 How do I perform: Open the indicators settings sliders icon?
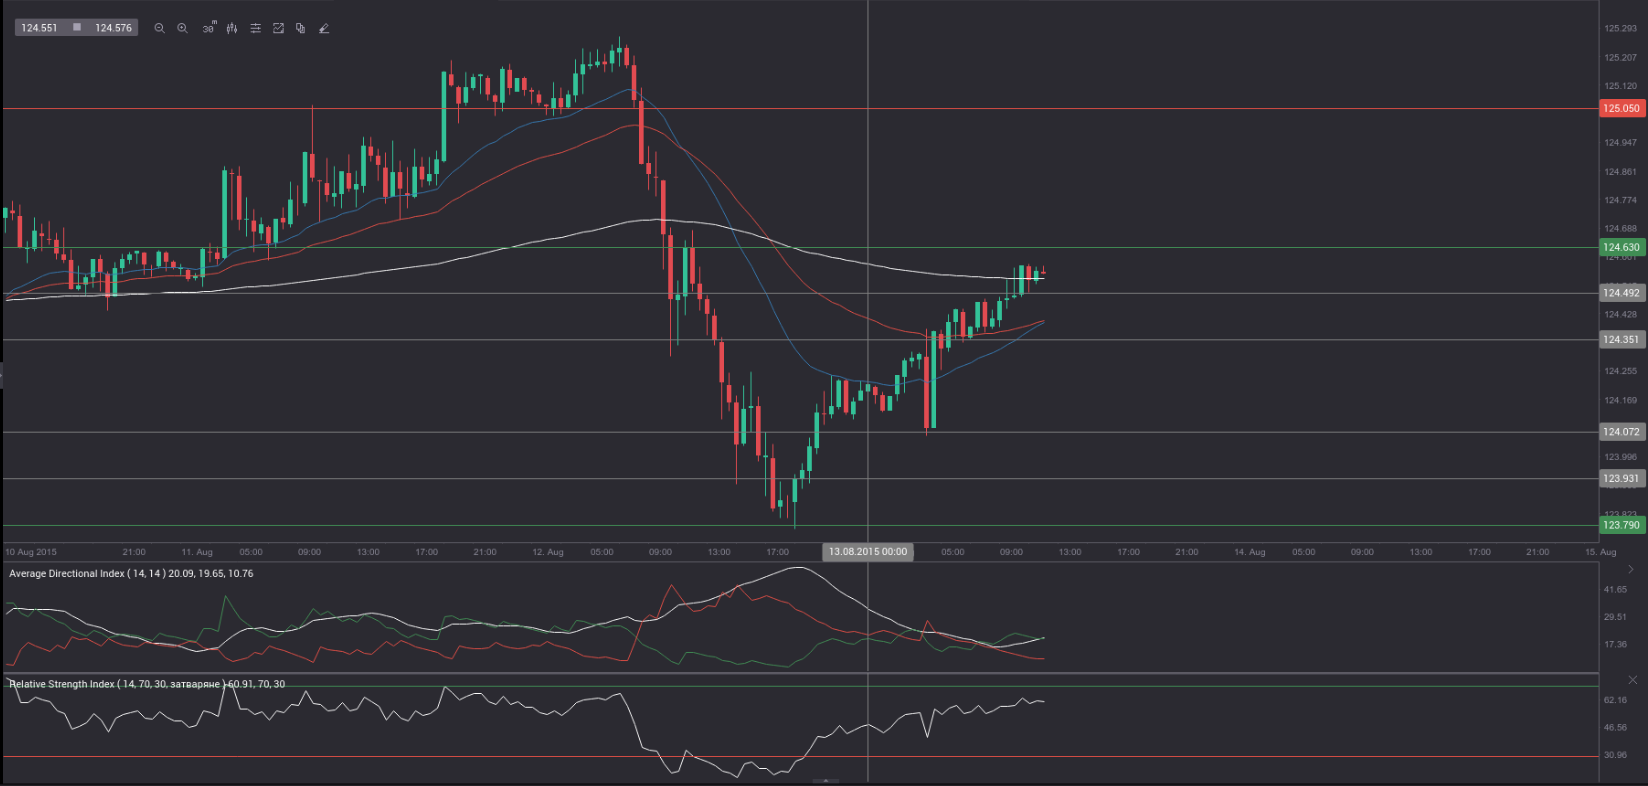255,29
